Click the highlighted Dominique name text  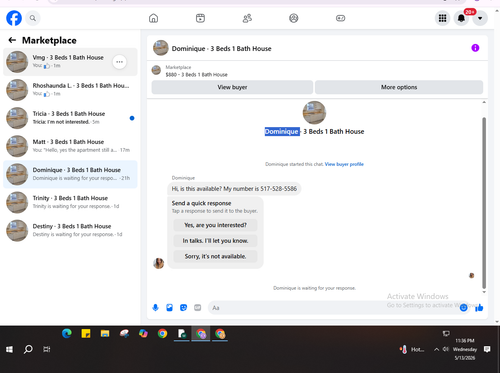click(282, 132)
